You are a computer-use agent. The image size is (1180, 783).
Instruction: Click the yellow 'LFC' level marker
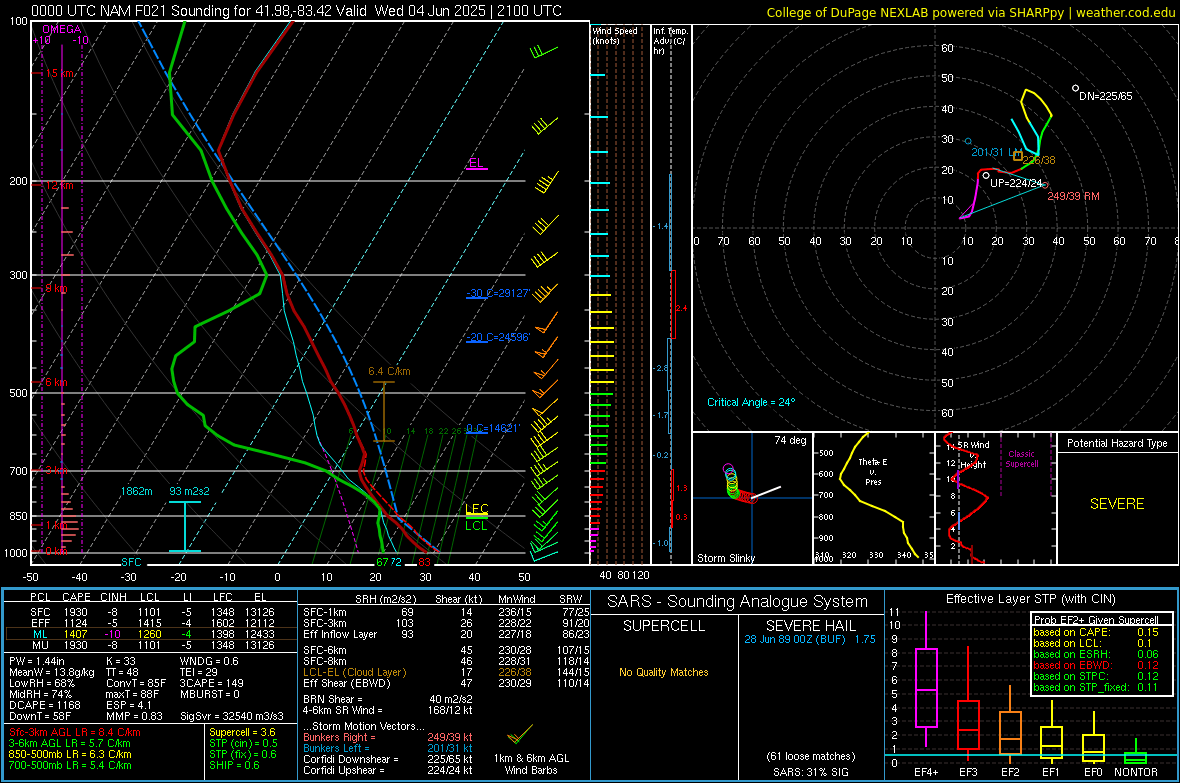(476, 510)
